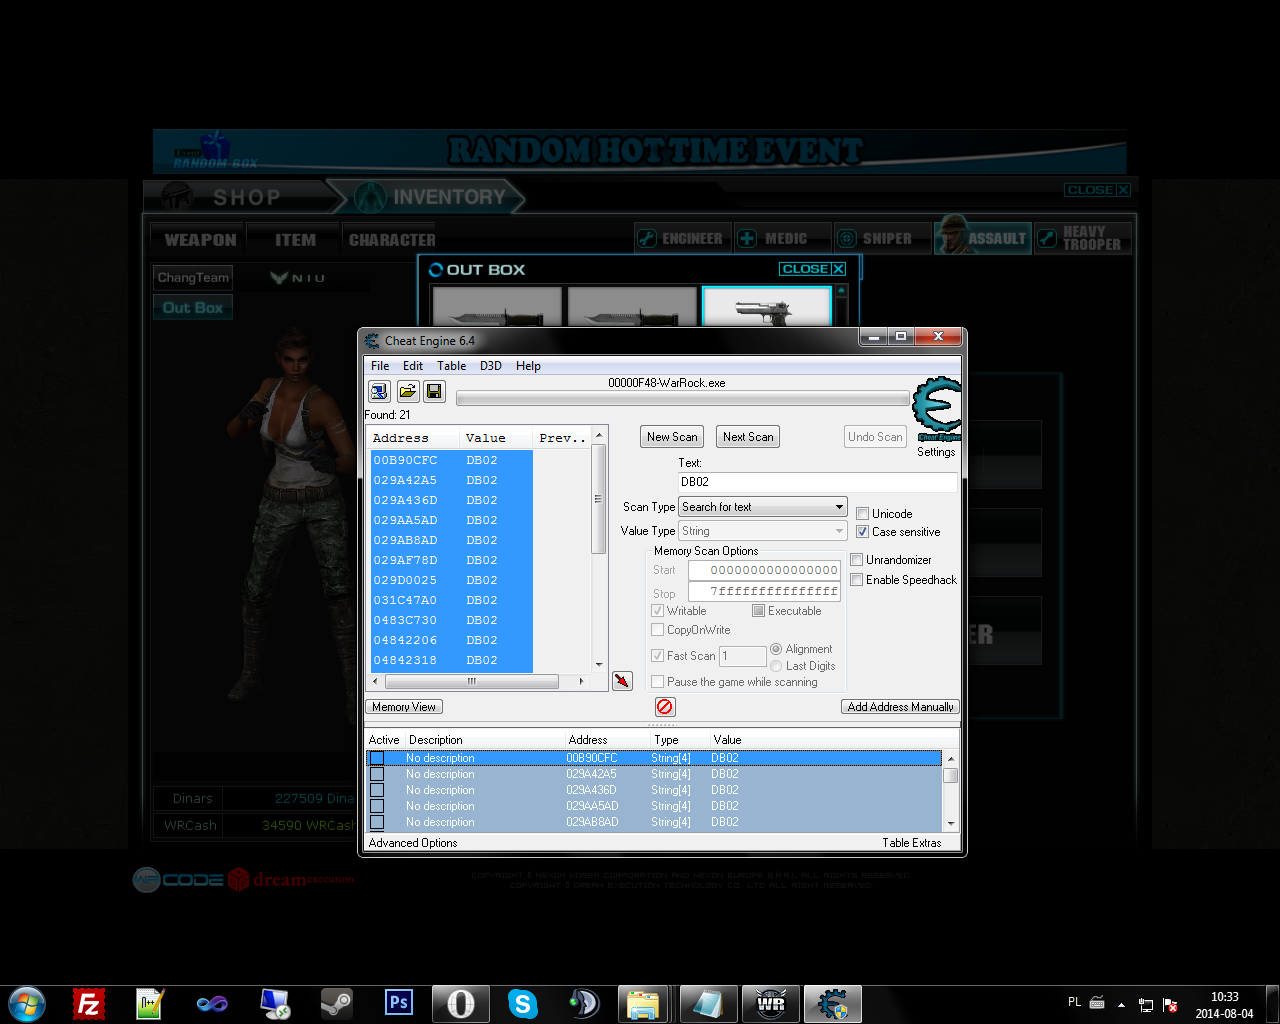The height and width of the screenshot is (1024, 1280).
Task: Open the Help menu
Action: tap(528, 366)
